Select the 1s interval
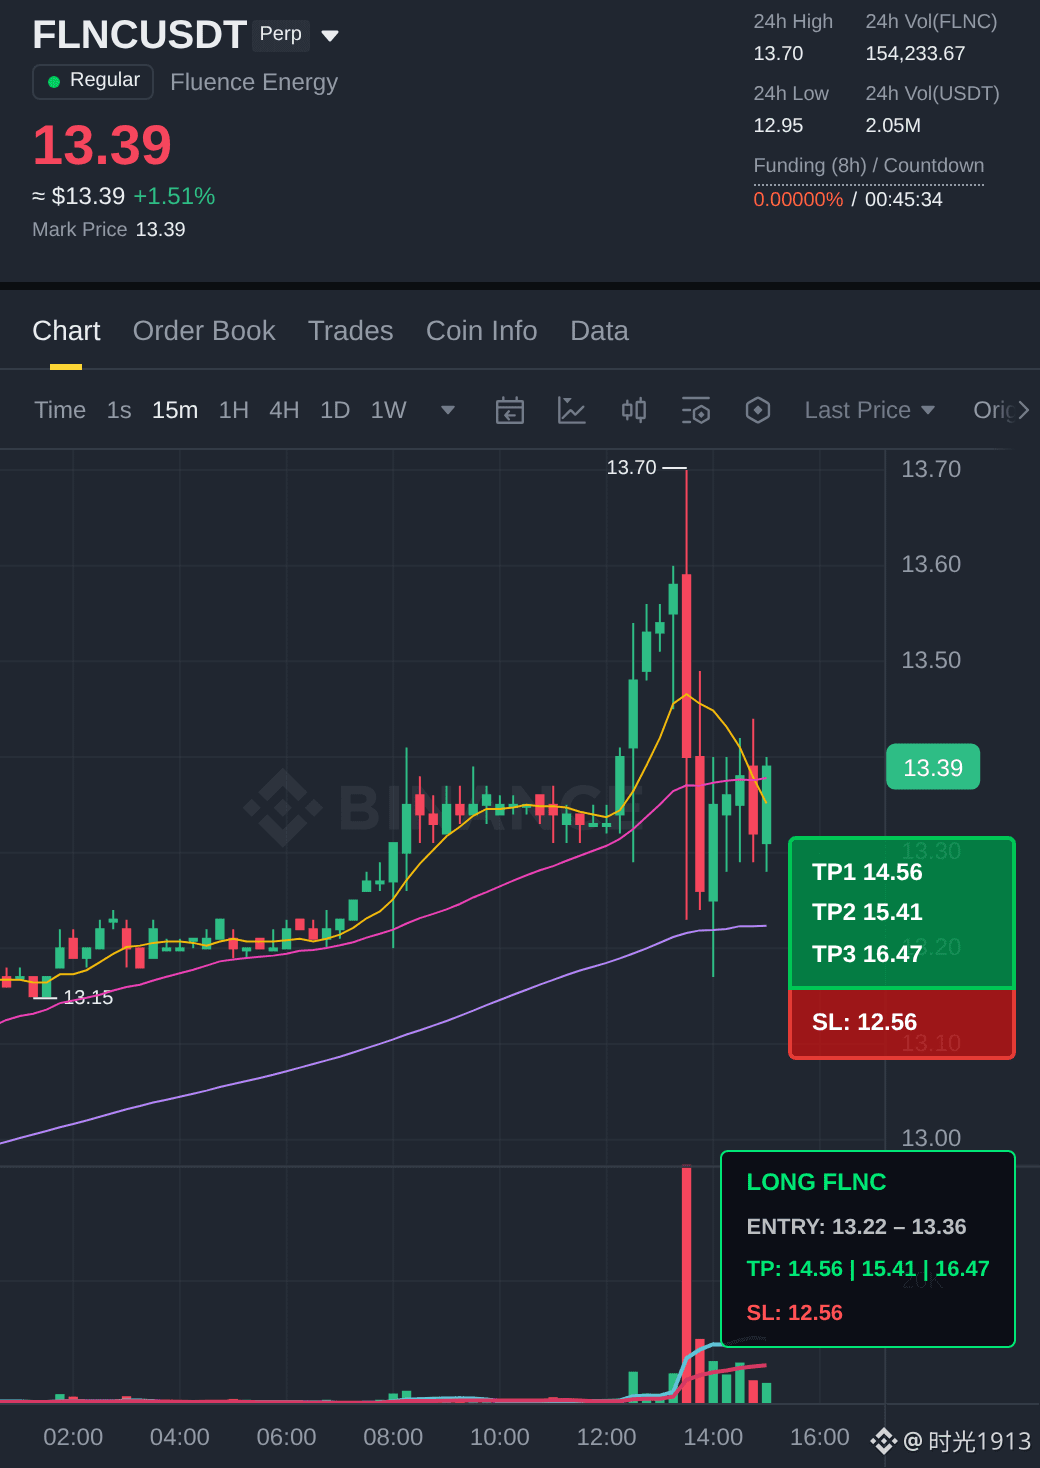This screenshot has width=1040, height=1468. [x=119, y=410]
